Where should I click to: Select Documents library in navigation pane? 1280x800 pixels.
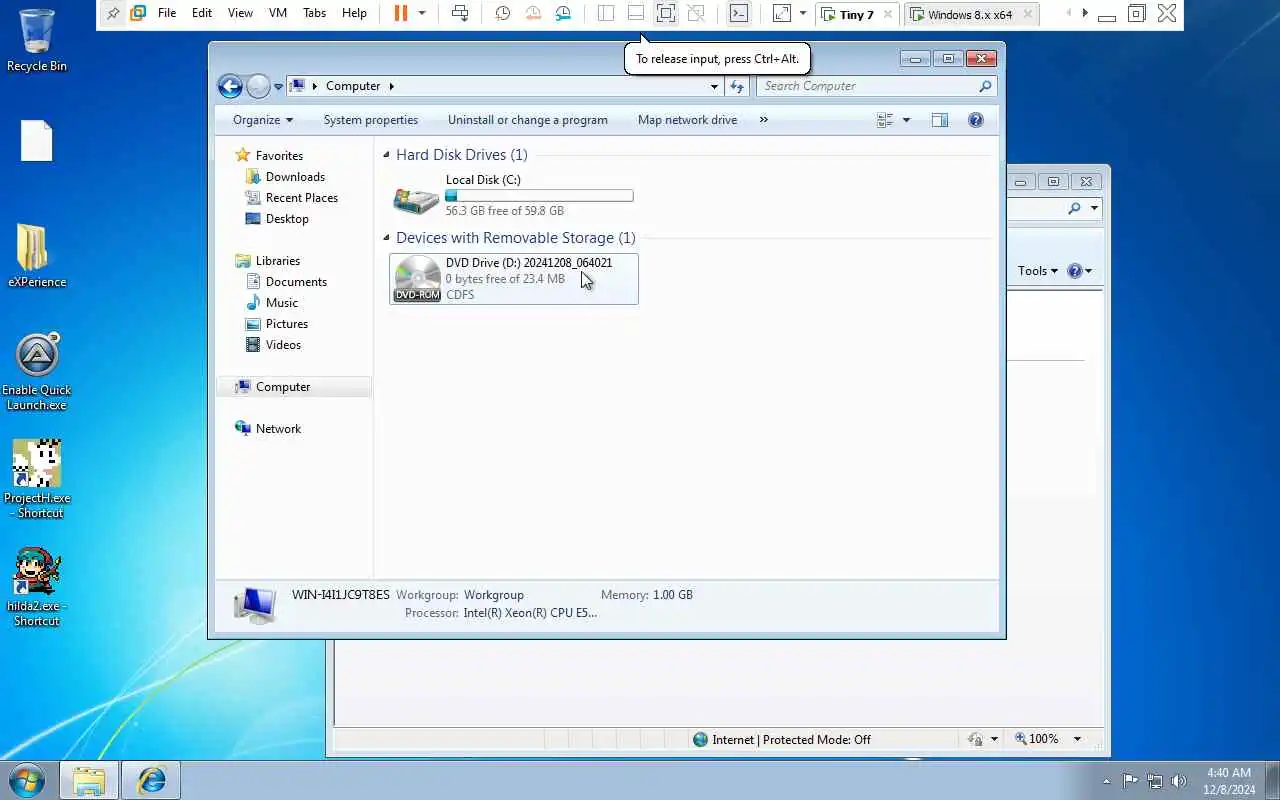pos(296,282)
